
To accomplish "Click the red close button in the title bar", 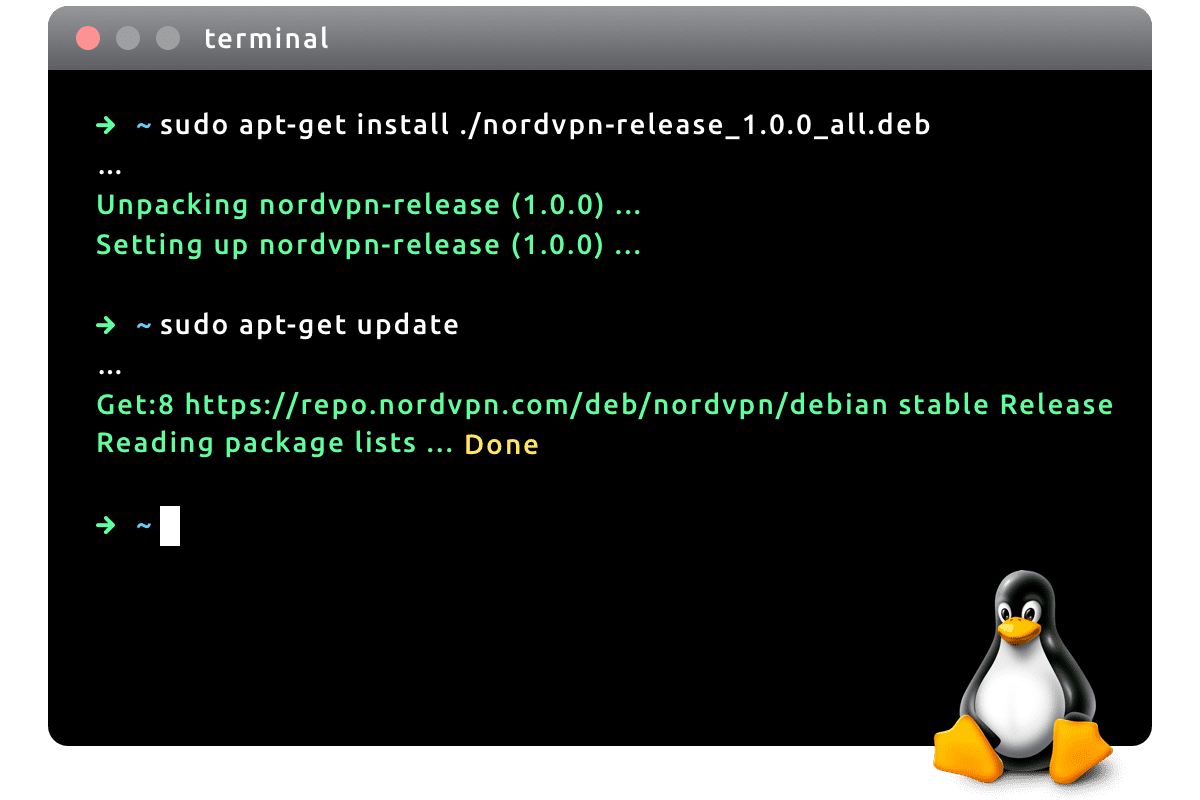I will point(88,39).
